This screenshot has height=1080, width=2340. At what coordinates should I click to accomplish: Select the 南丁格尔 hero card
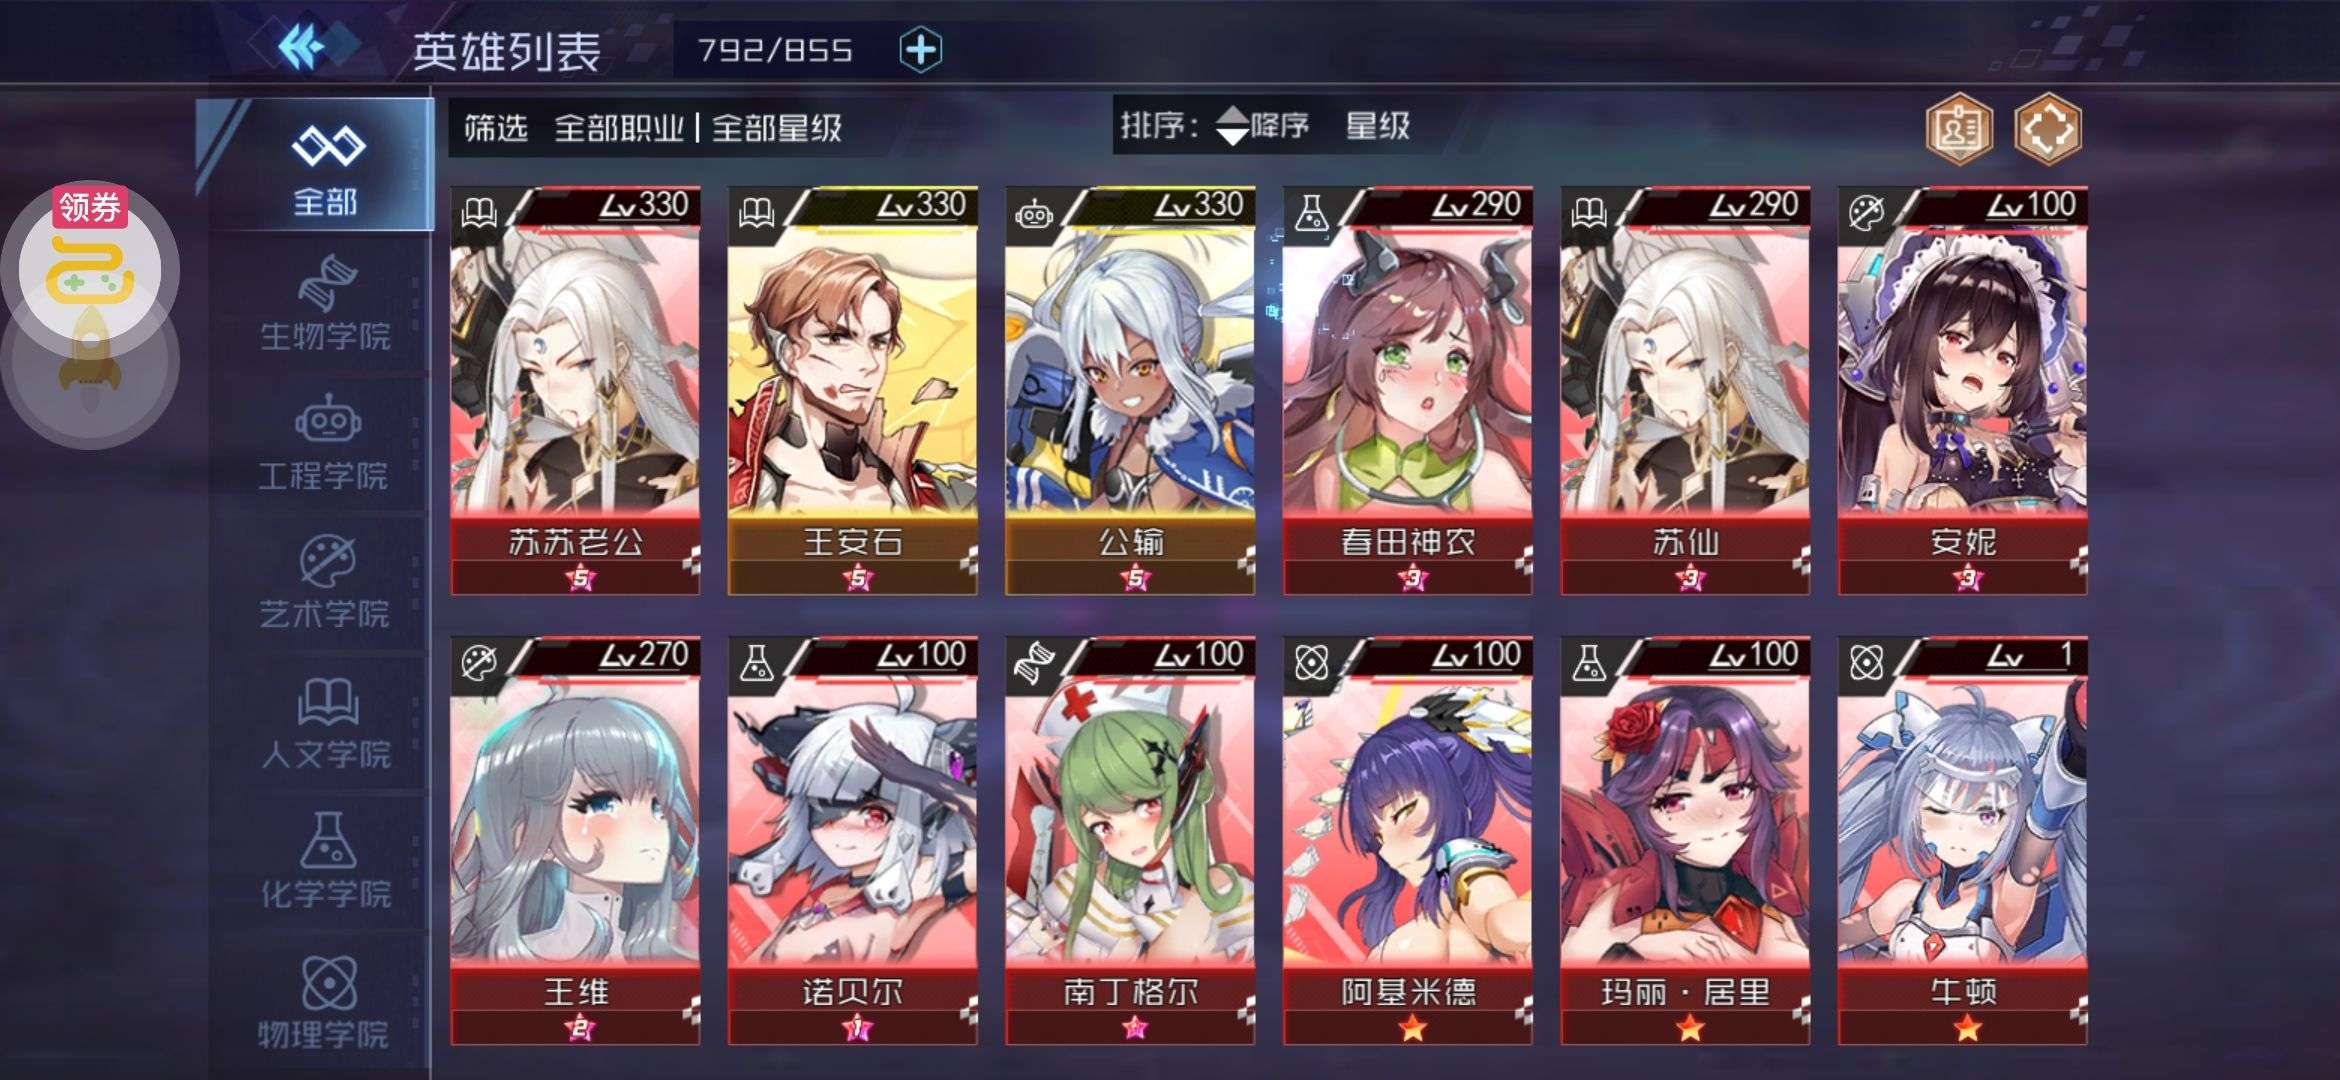1130,841
